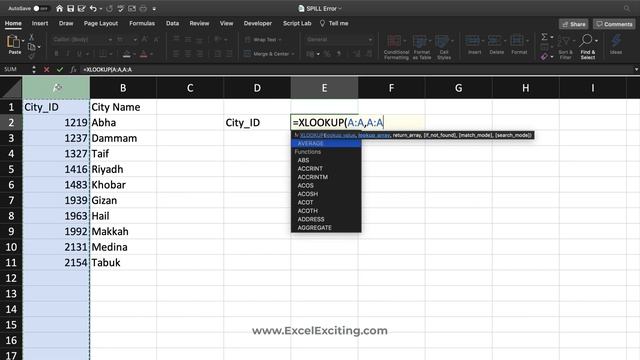The image size is (640, 360).
Task: Click the Save disk icon
Action: tap(71, 8)
